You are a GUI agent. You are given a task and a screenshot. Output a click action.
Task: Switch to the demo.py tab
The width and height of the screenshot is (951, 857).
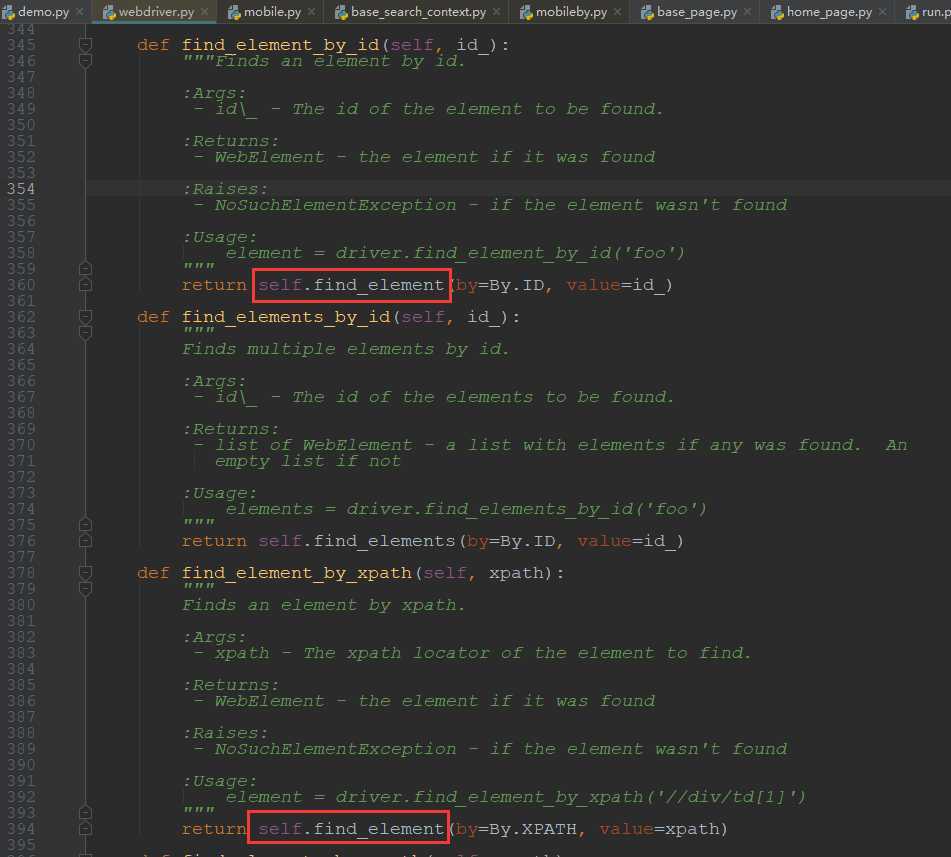coord(44,12)
